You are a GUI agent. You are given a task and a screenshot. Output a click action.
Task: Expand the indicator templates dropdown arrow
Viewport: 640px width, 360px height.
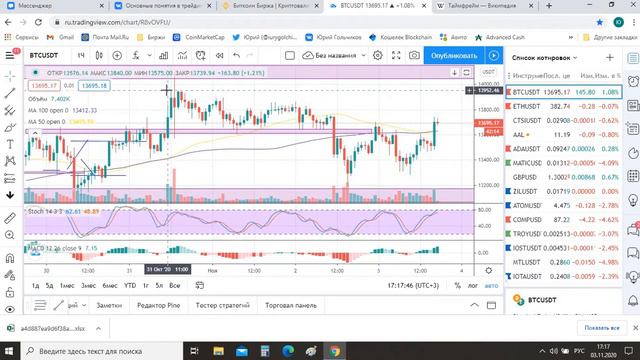149,55
